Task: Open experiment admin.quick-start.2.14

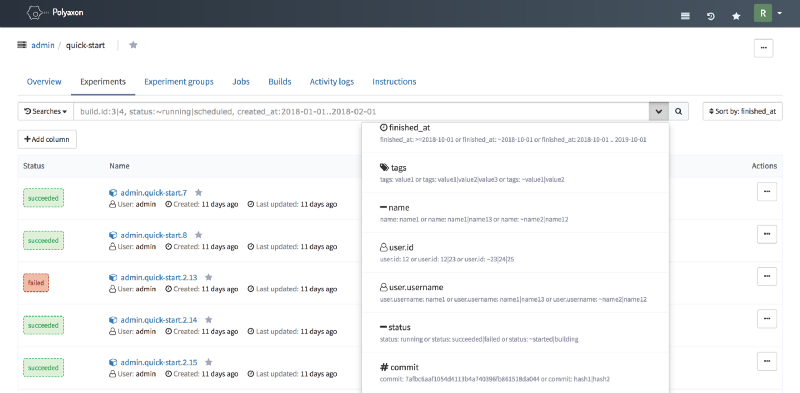Action: click(159, 320)
